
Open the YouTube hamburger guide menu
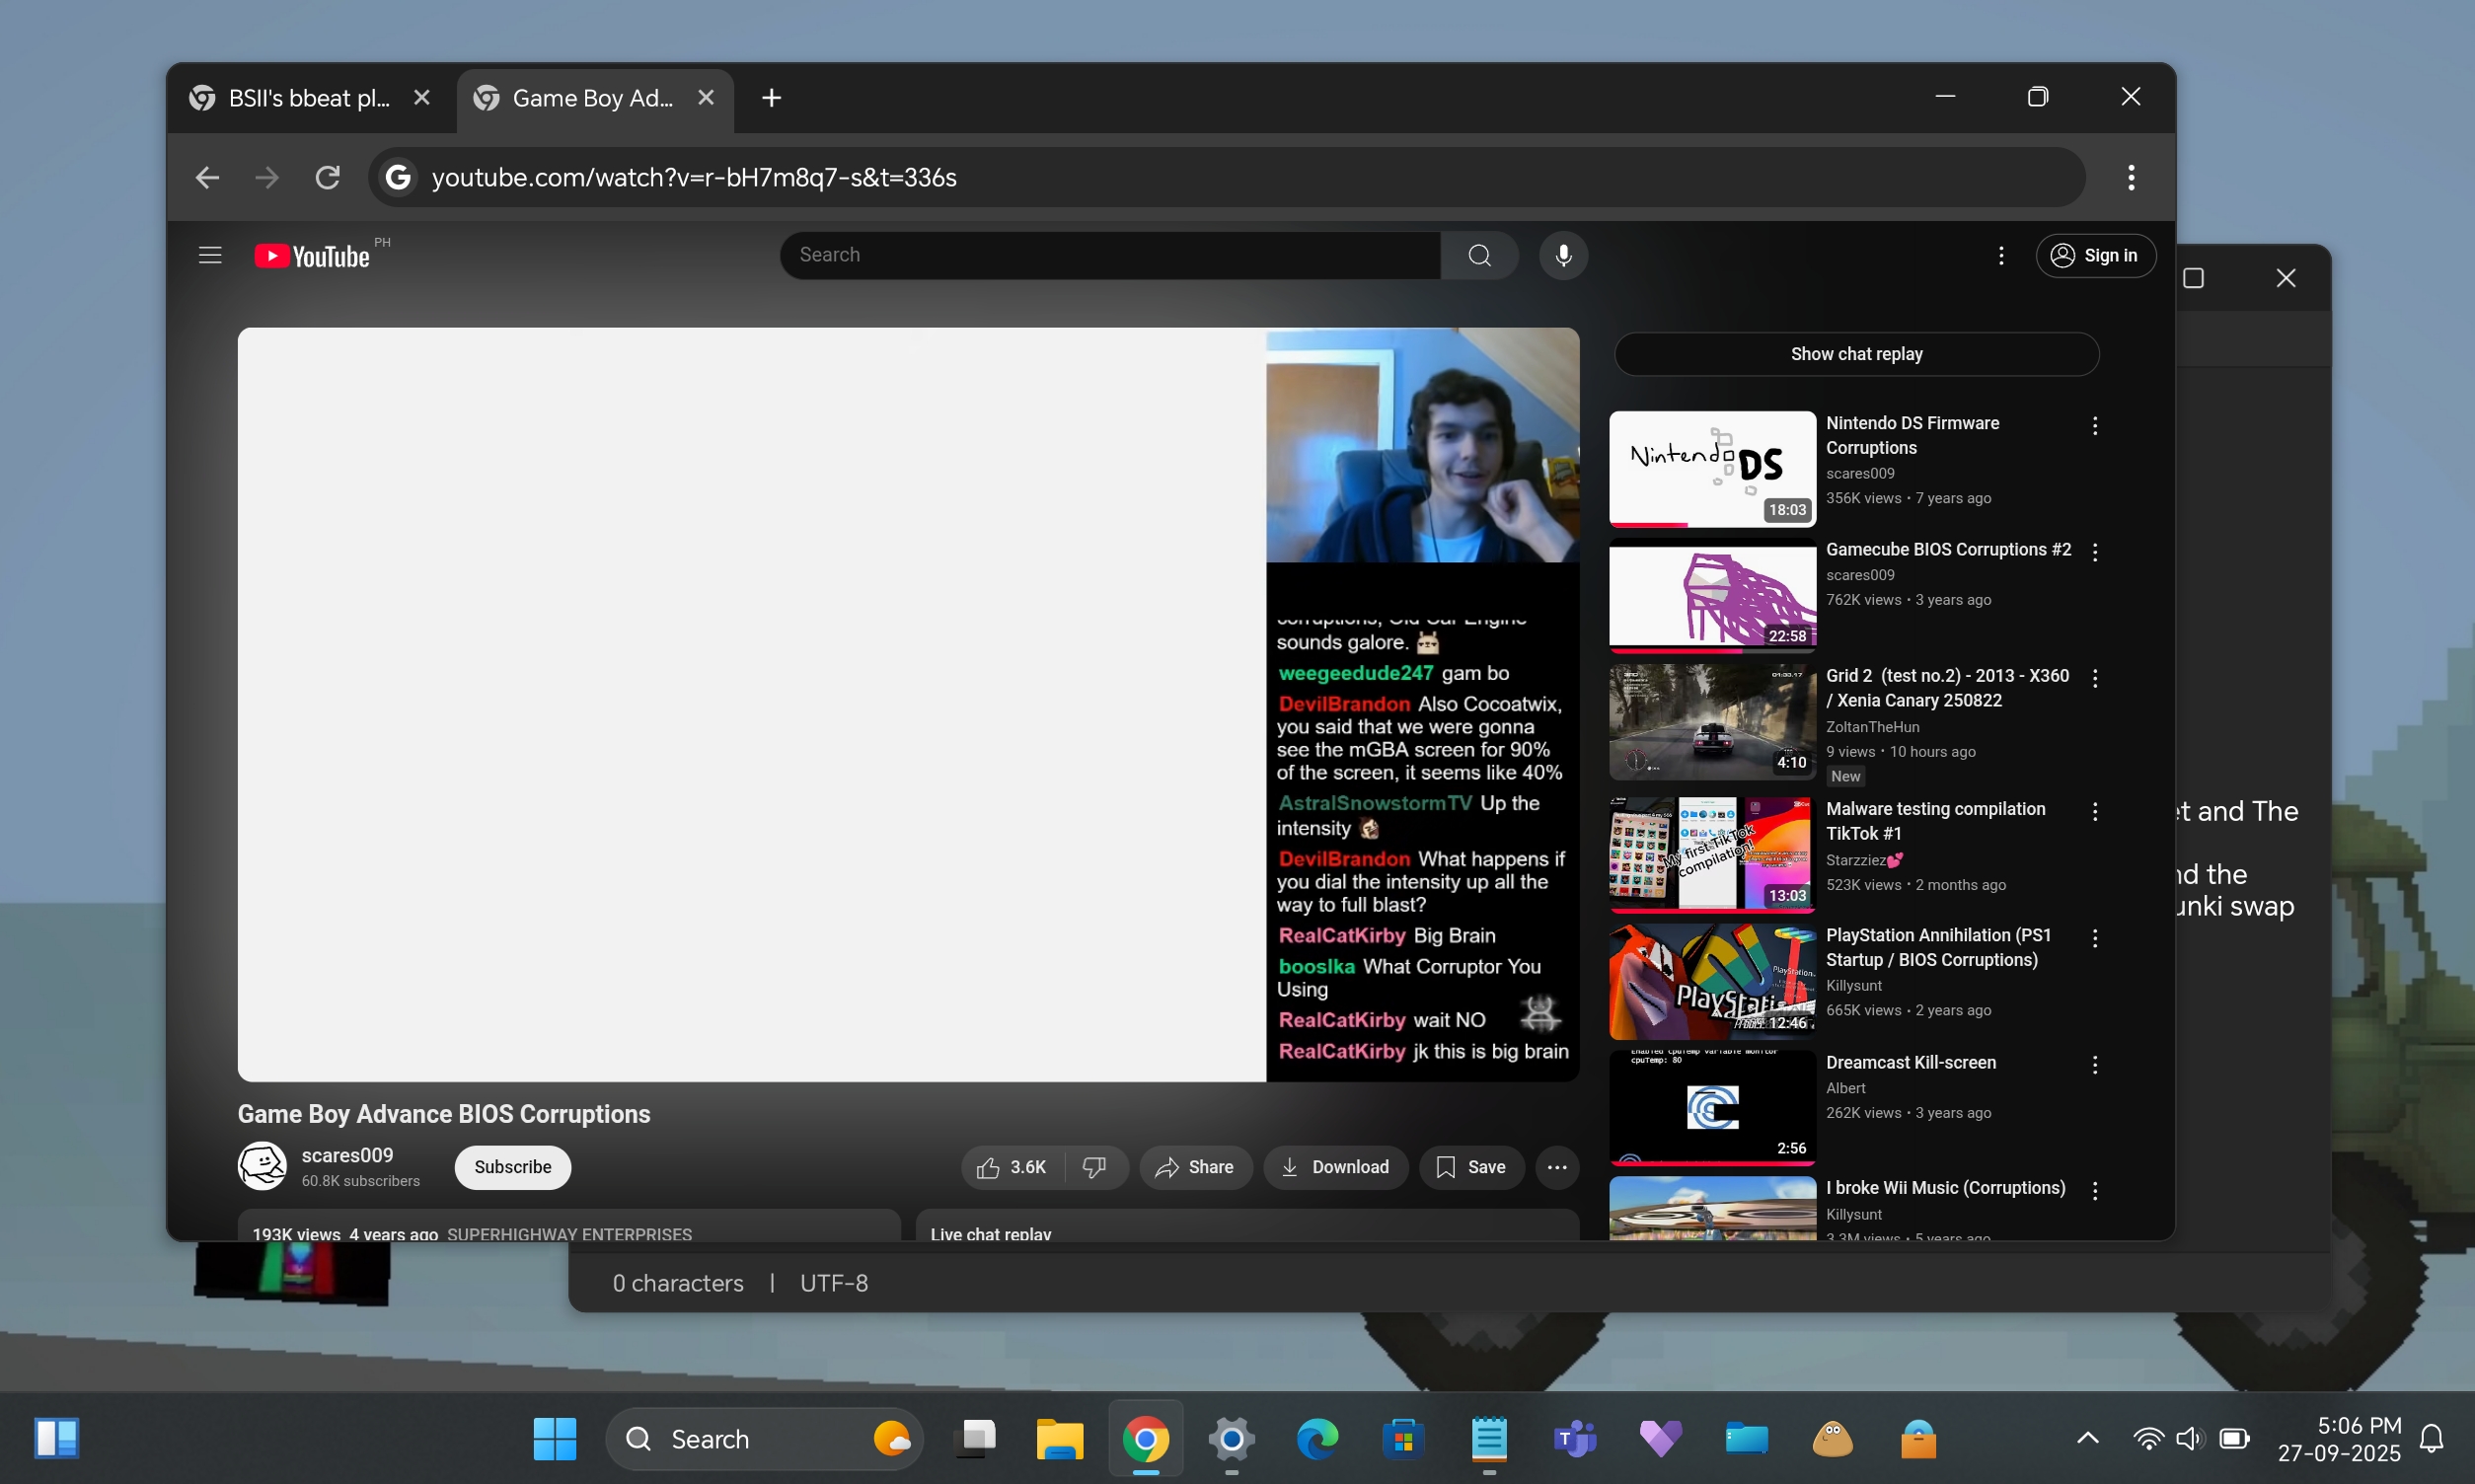tap(210, 255)
